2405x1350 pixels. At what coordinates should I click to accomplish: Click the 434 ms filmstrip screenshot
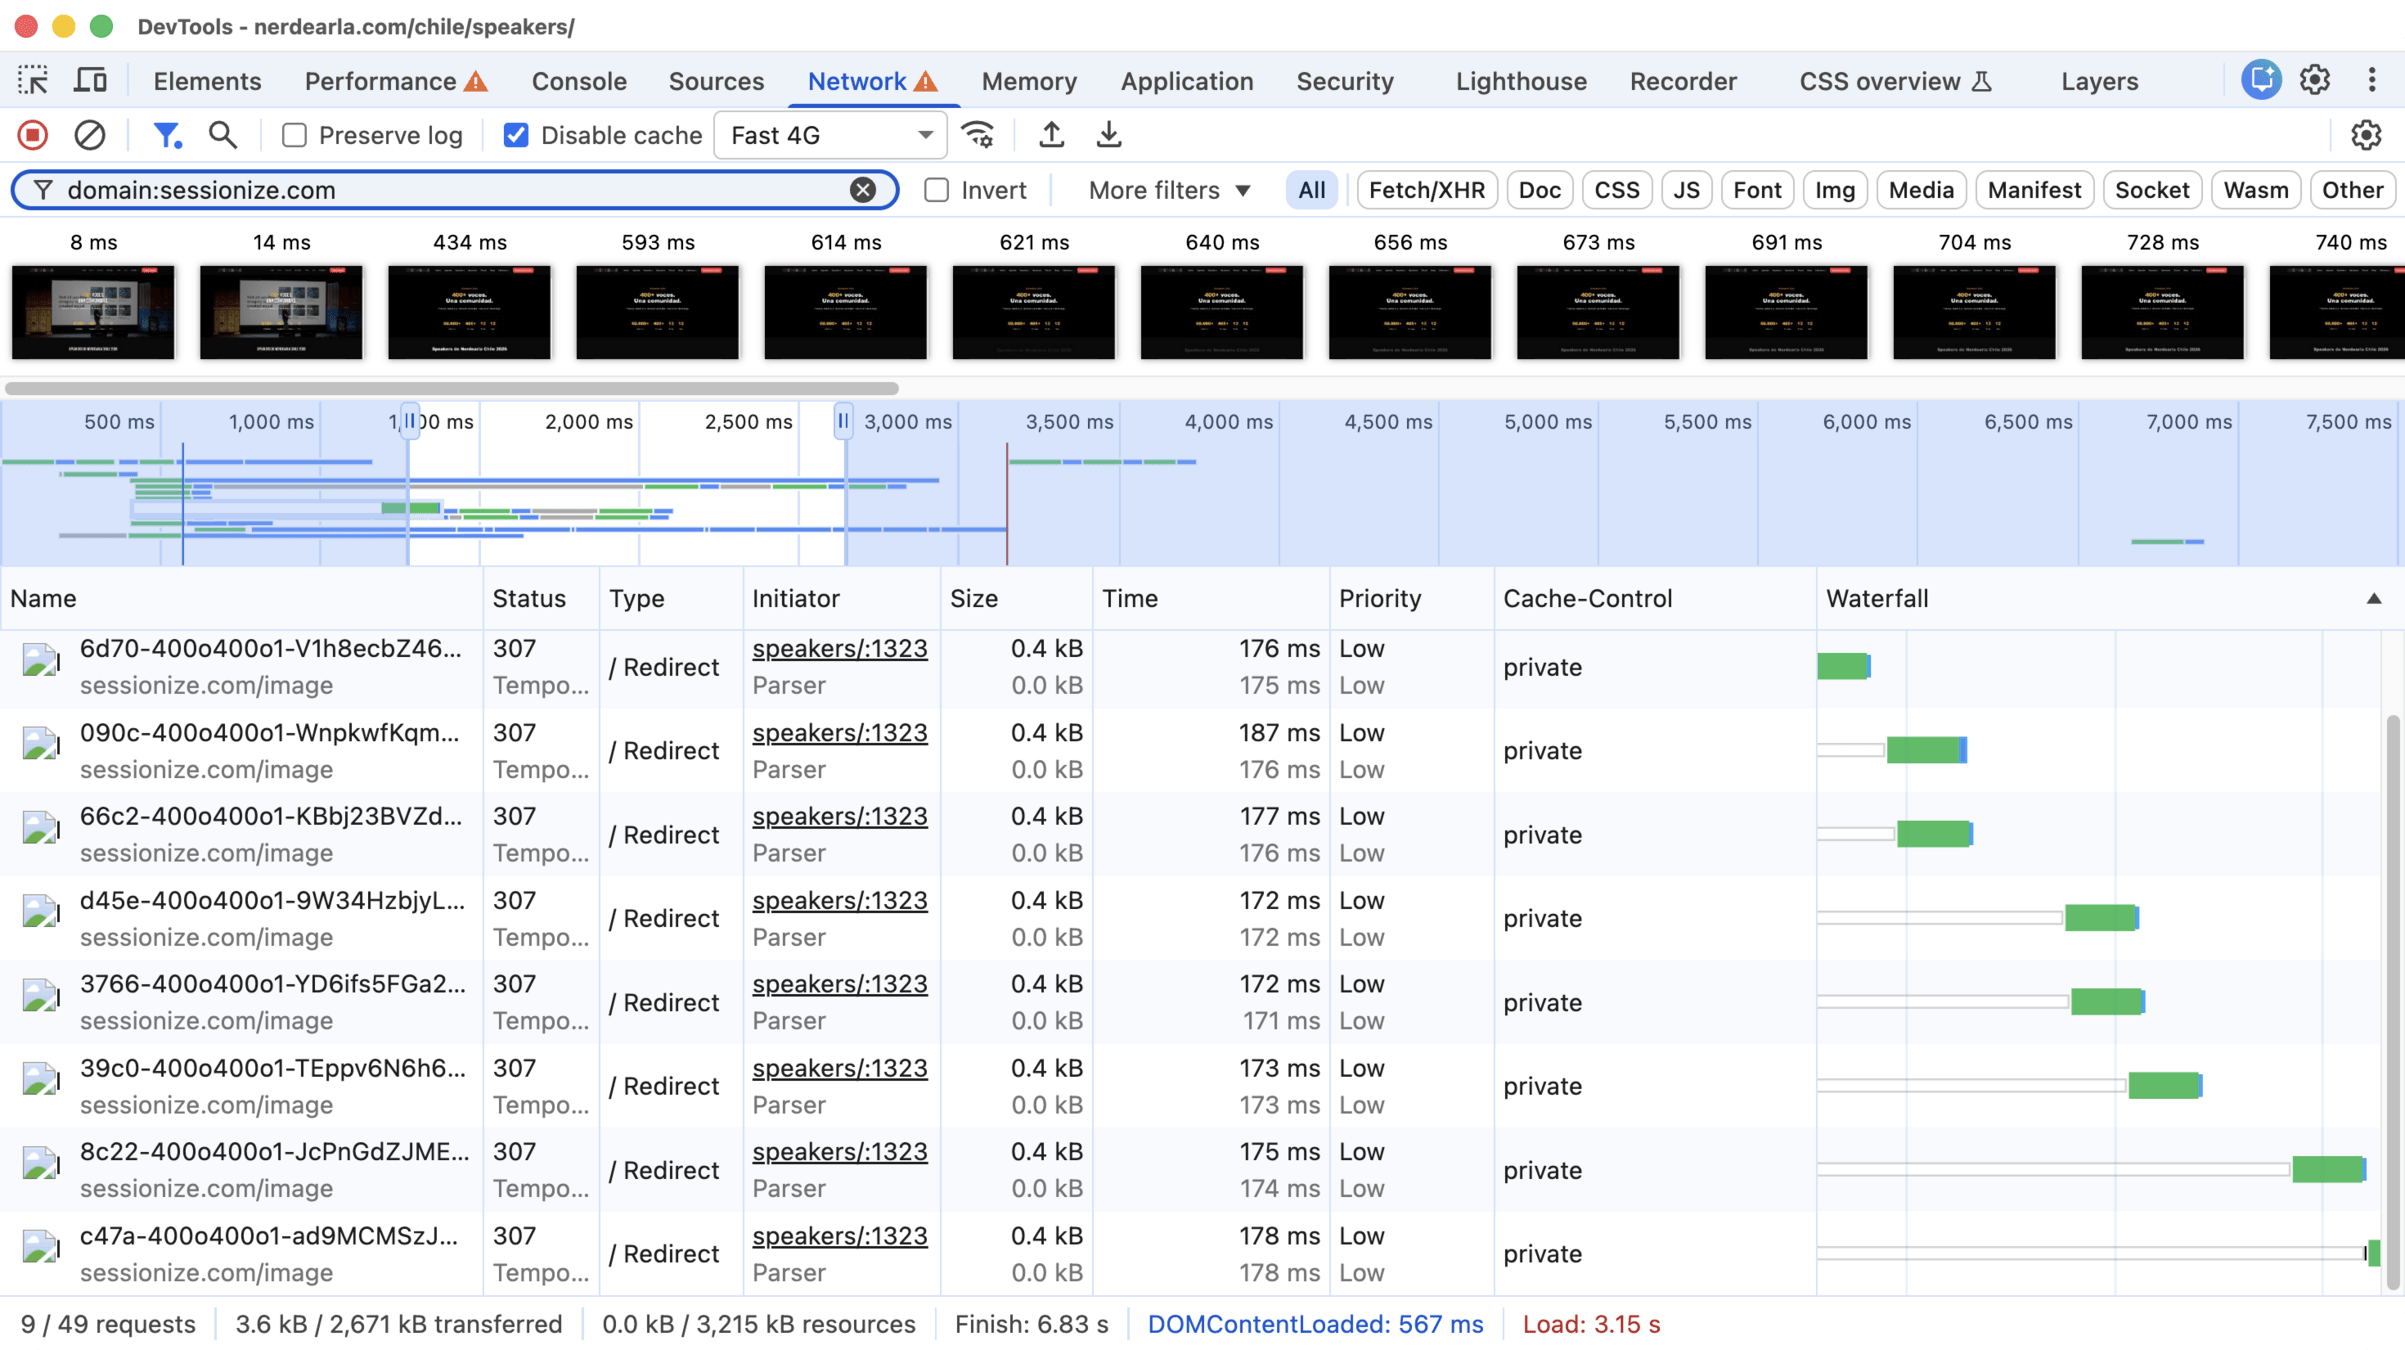pos(469,312)
